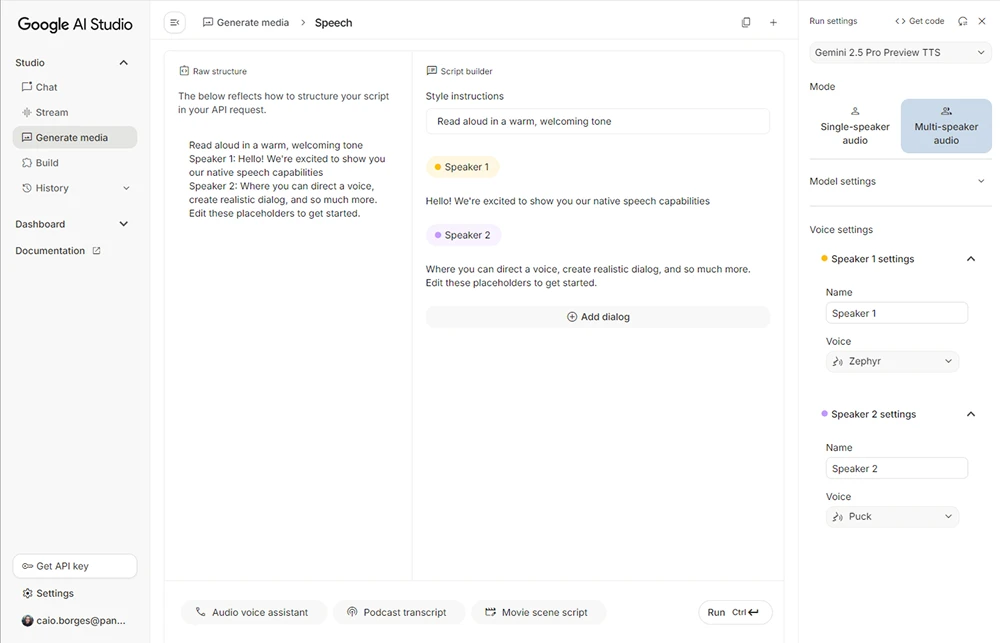Image resolution: width=1000 pixels, height=643 pixels.
Task: Click the Style instructions input field
Action: pos(598,121)
